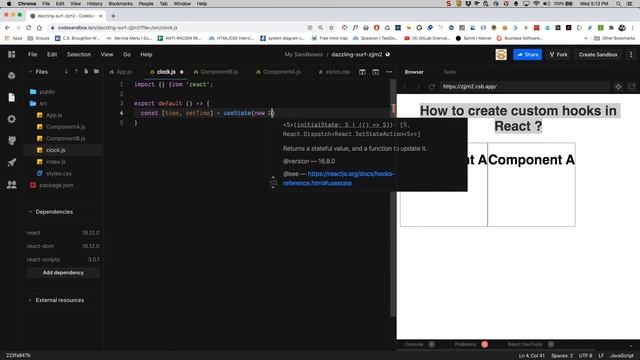The image size is (640, 360).
Task: Click the Chrome address bar
Action: 180,27
